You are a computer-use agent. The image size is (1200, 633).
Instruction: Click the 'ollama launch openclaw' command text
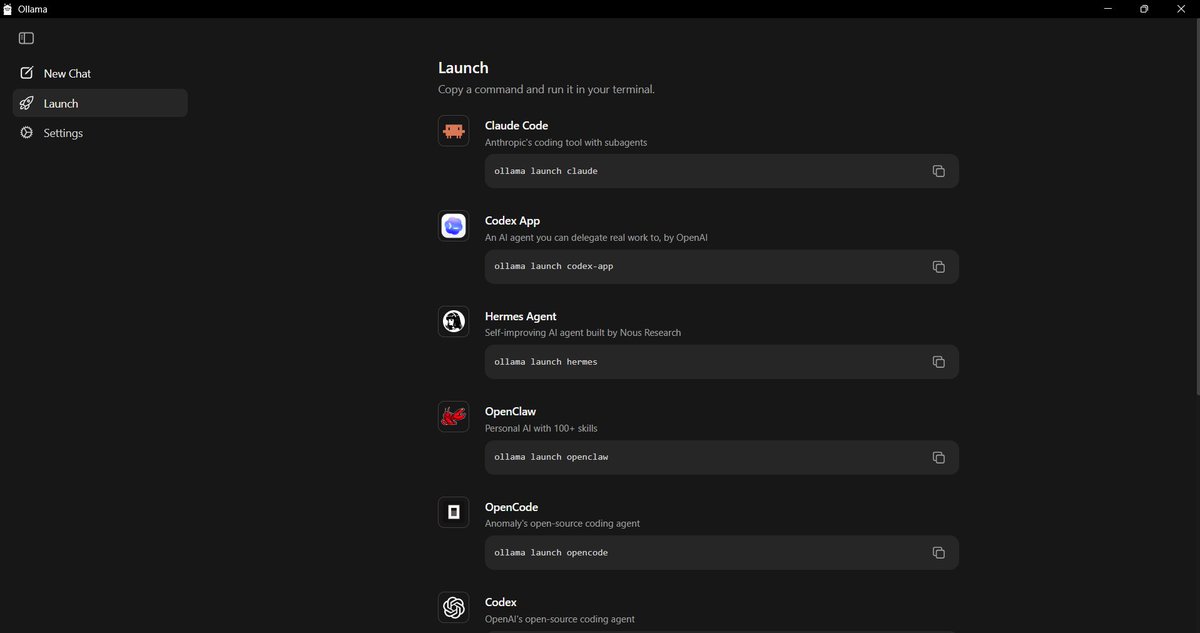[551, 457]
